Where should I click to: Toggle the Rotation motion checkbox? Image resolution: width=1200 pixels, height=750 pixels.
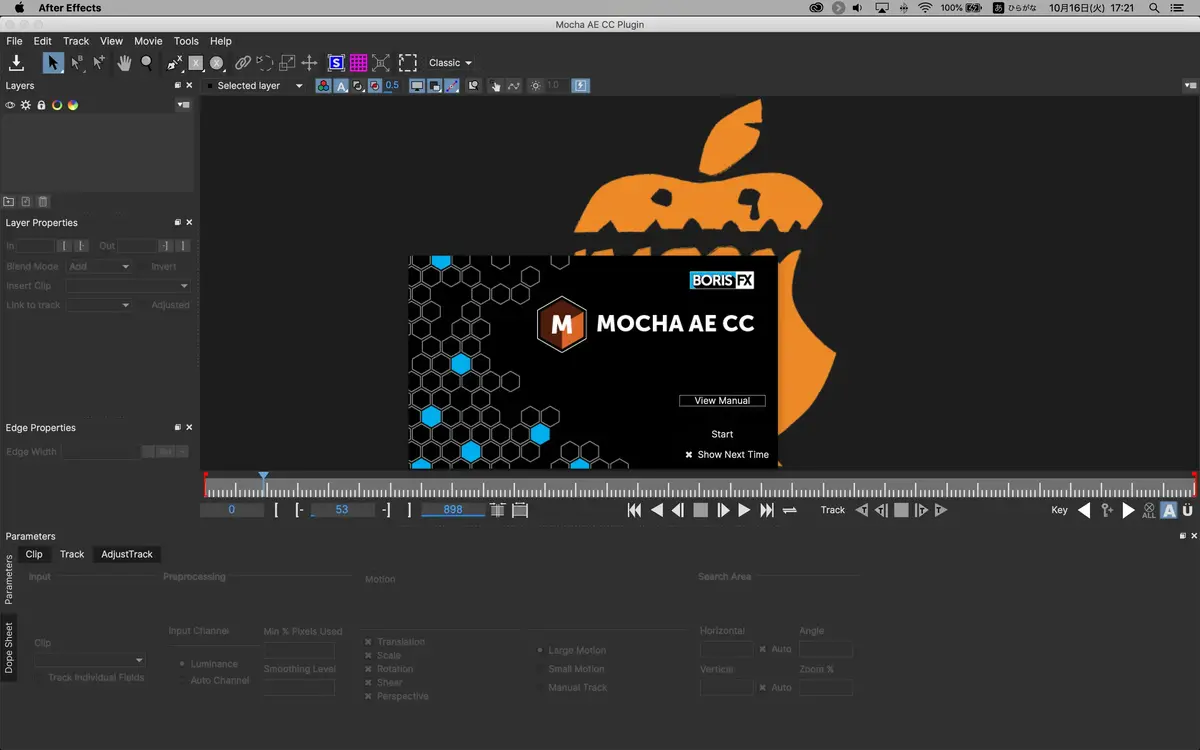click(x=368, y=669)
